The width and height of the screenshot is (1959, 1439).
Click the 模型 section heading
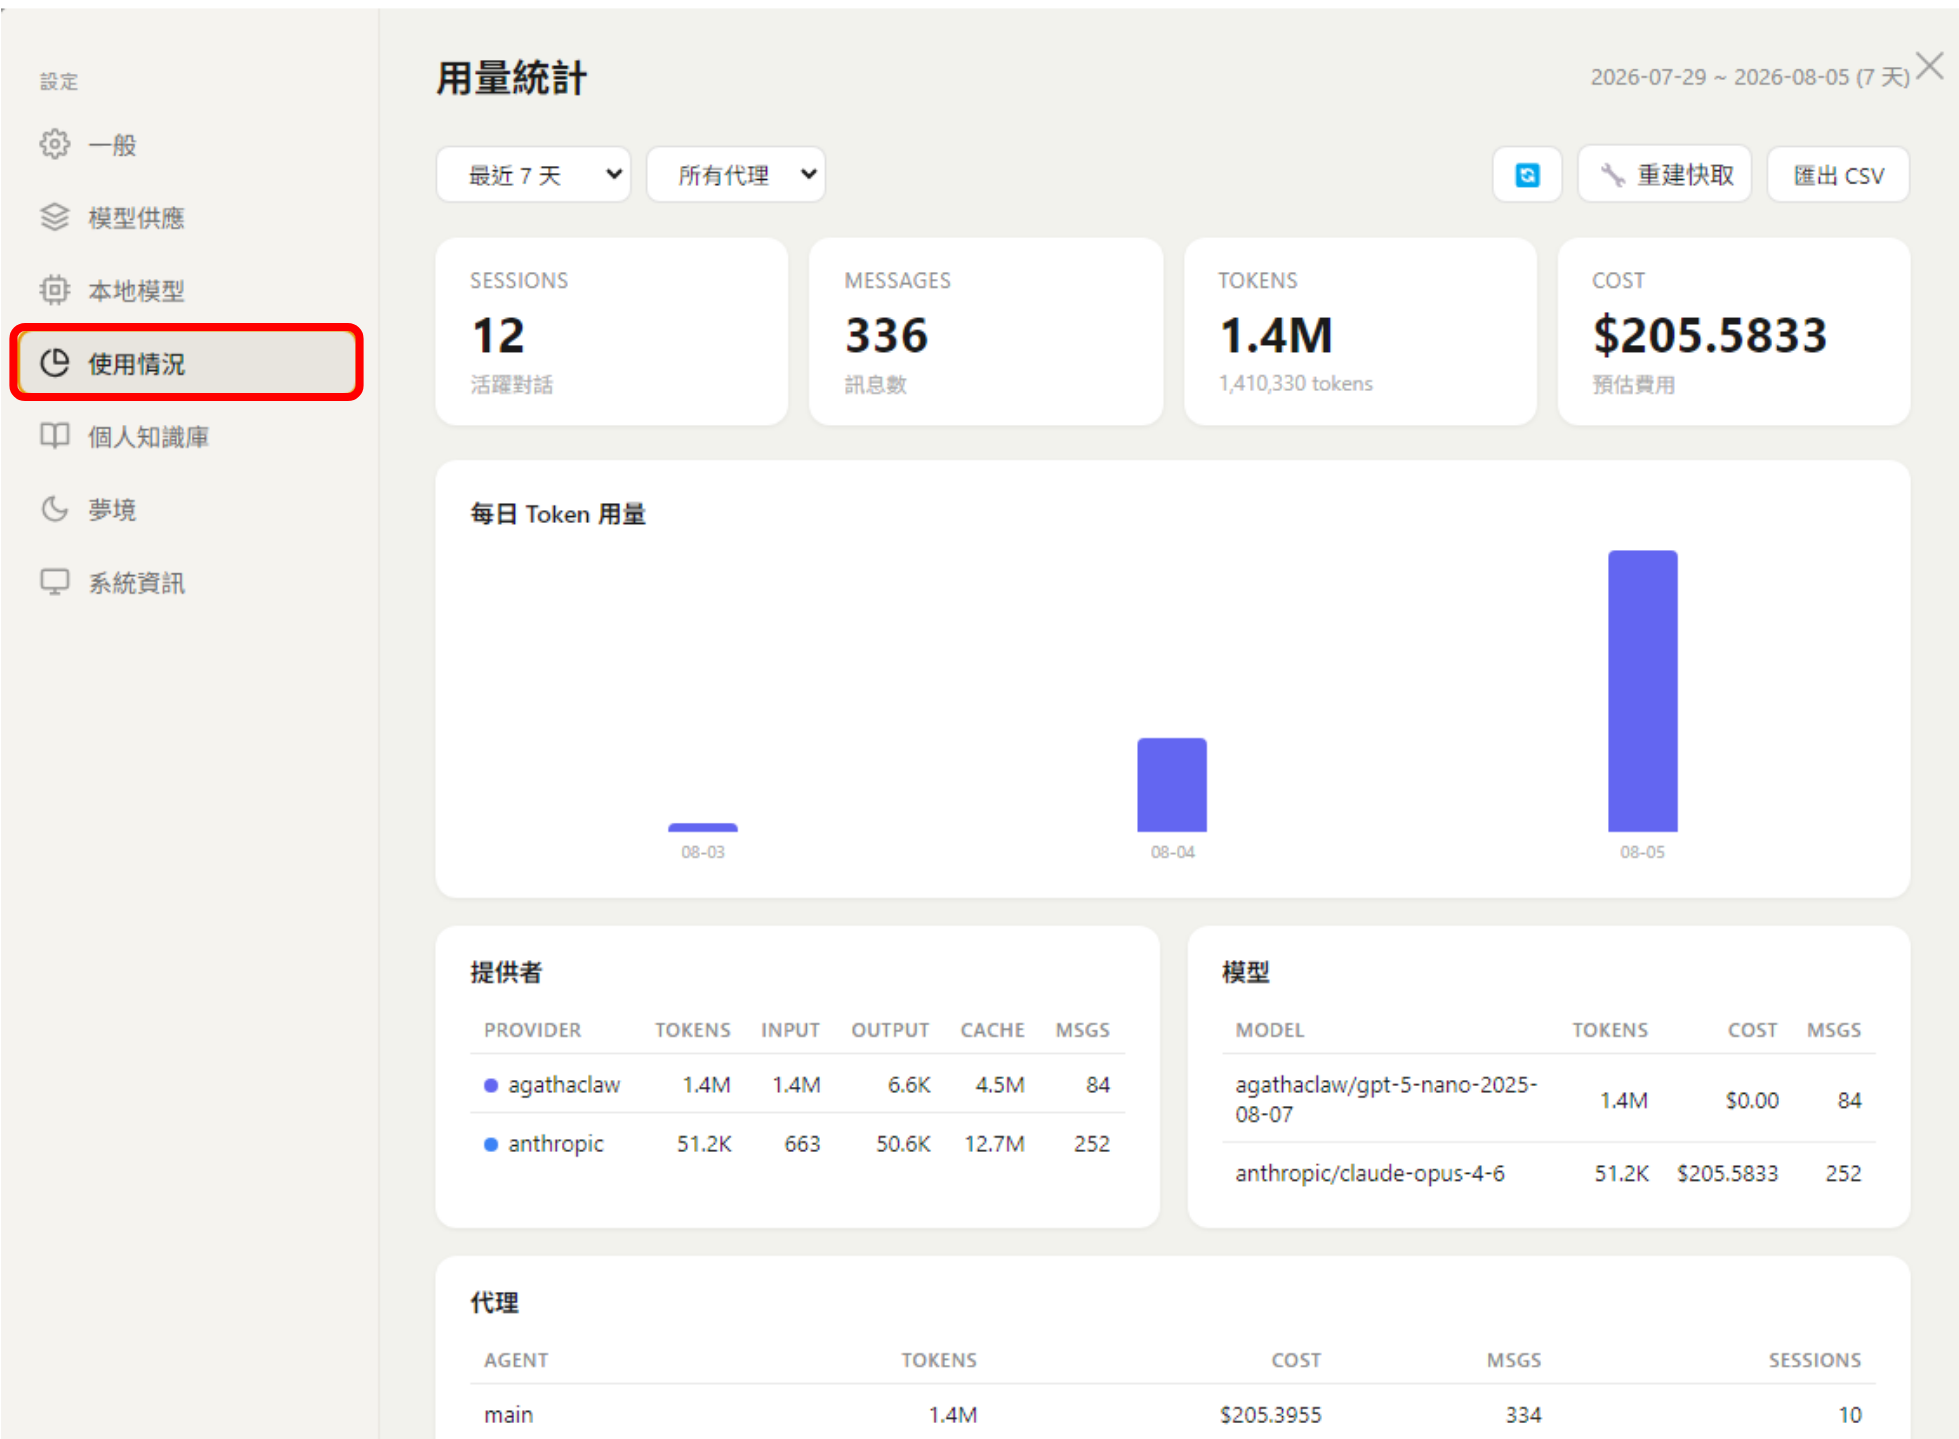click(1246, 972)
